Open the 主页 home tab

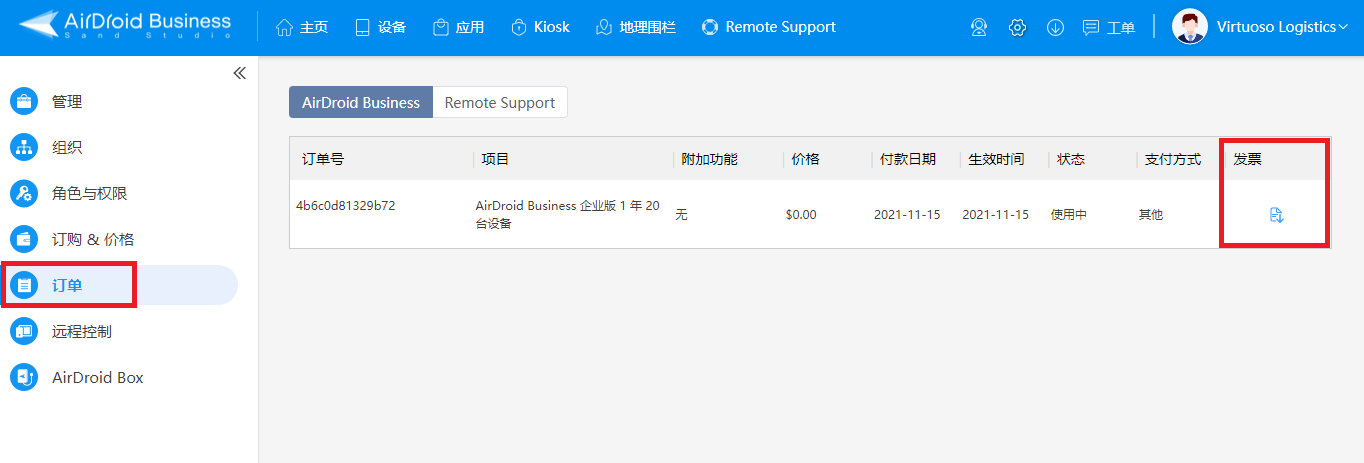click(302, 27)
